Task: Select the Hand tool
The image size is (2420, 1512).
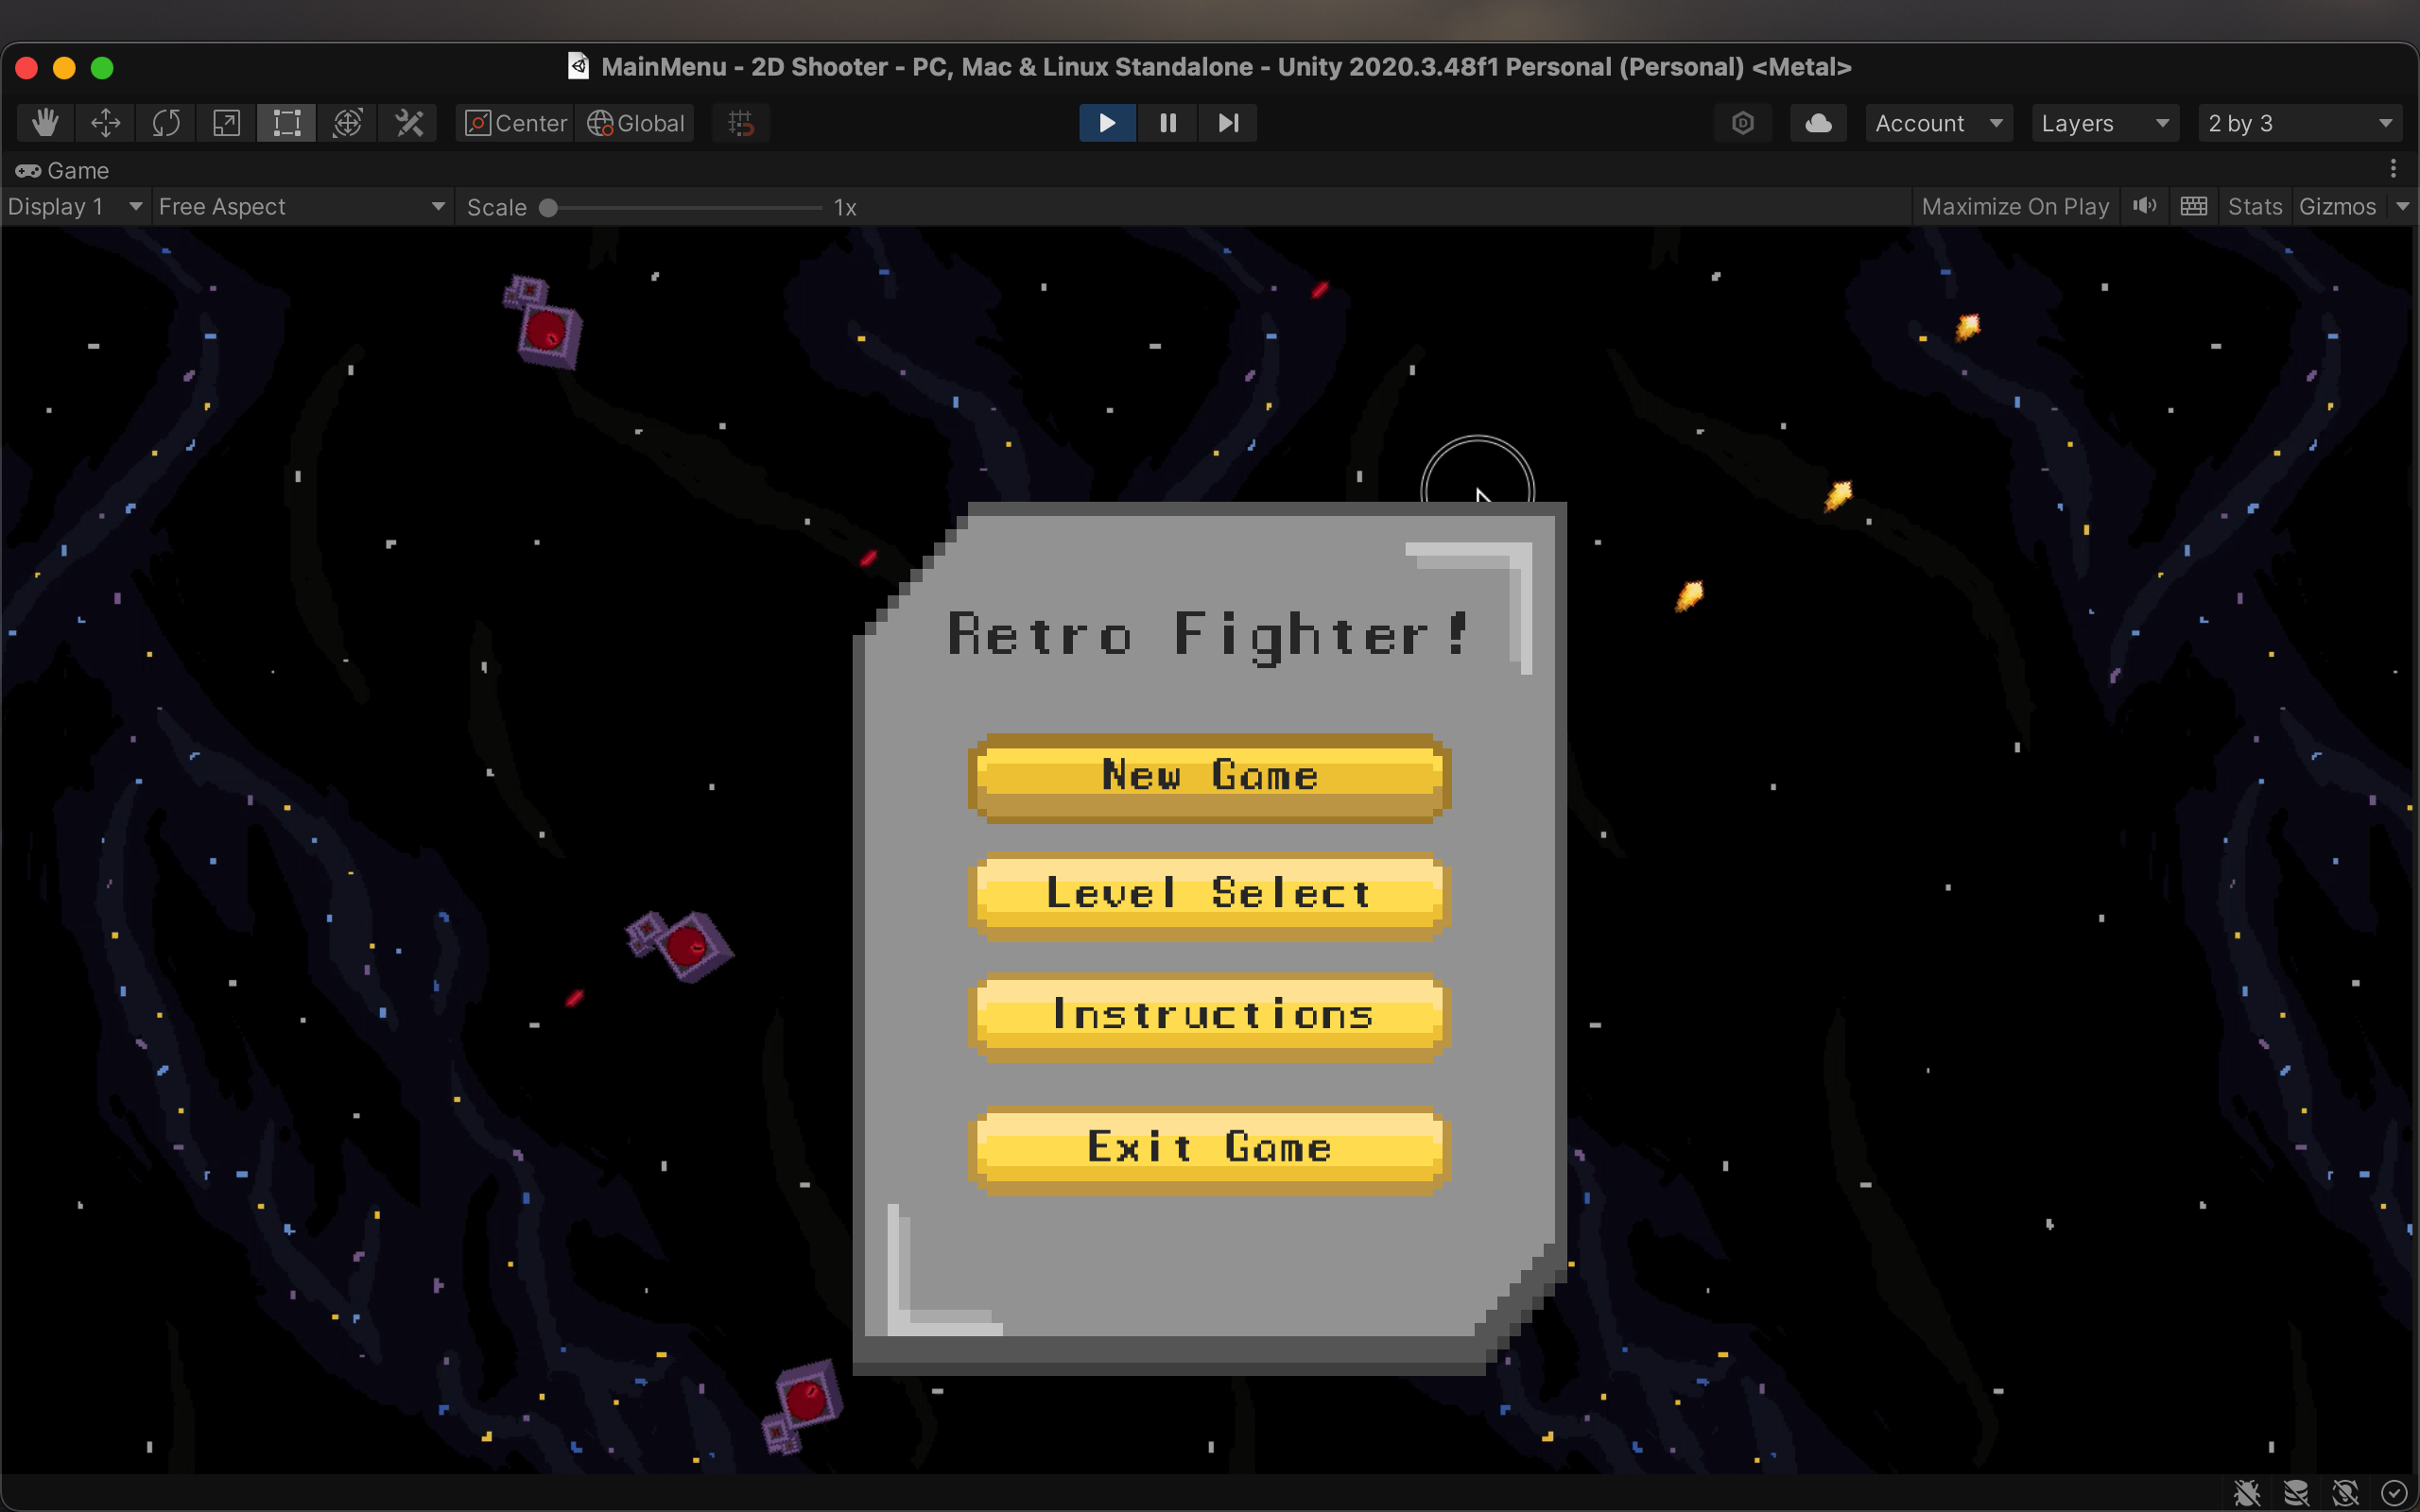Action: pyautogui.click(x=45, y=123)
